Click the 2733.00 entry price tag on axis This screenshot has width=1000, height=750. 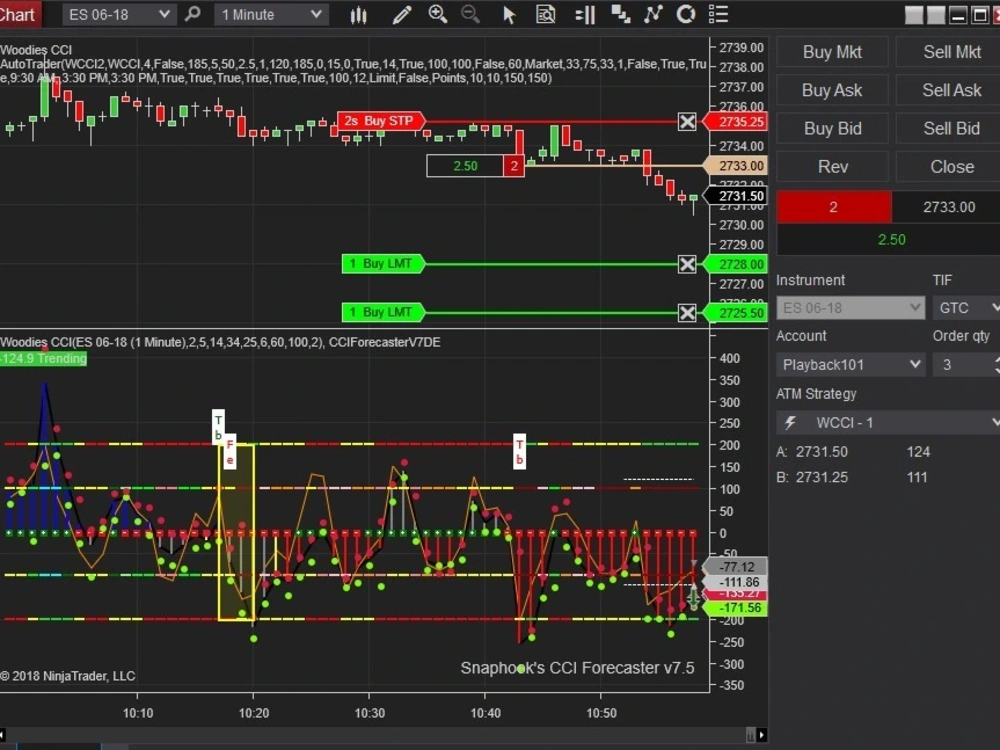pos(735,166)
